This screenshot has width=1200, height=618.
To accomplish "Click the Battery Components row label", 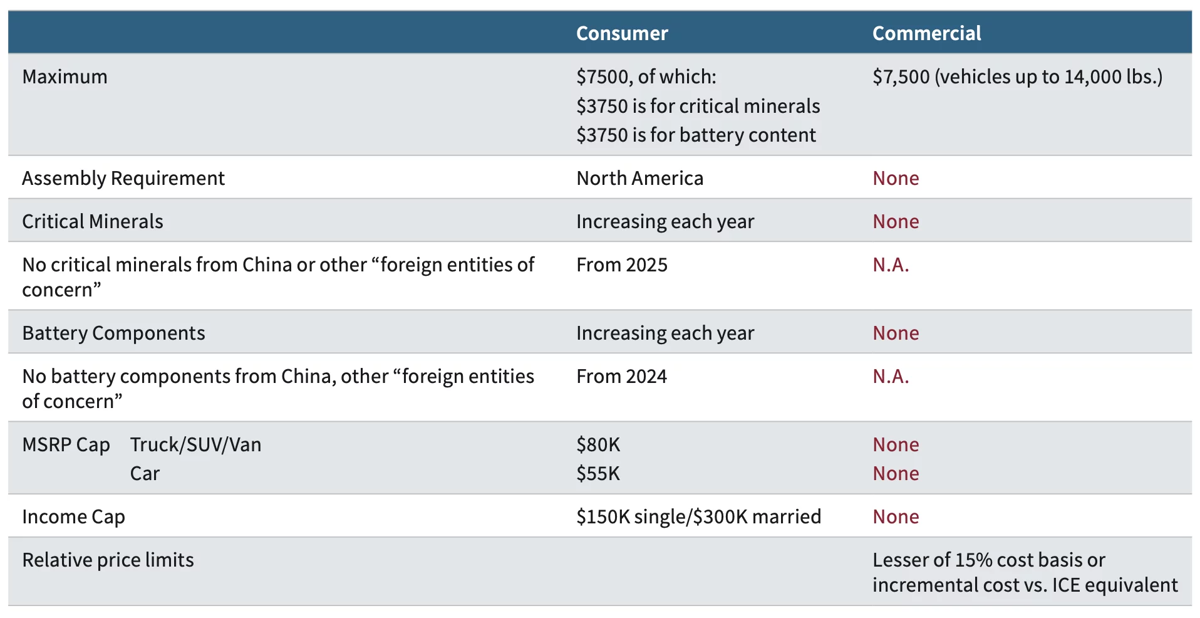I will click(113, 333).
